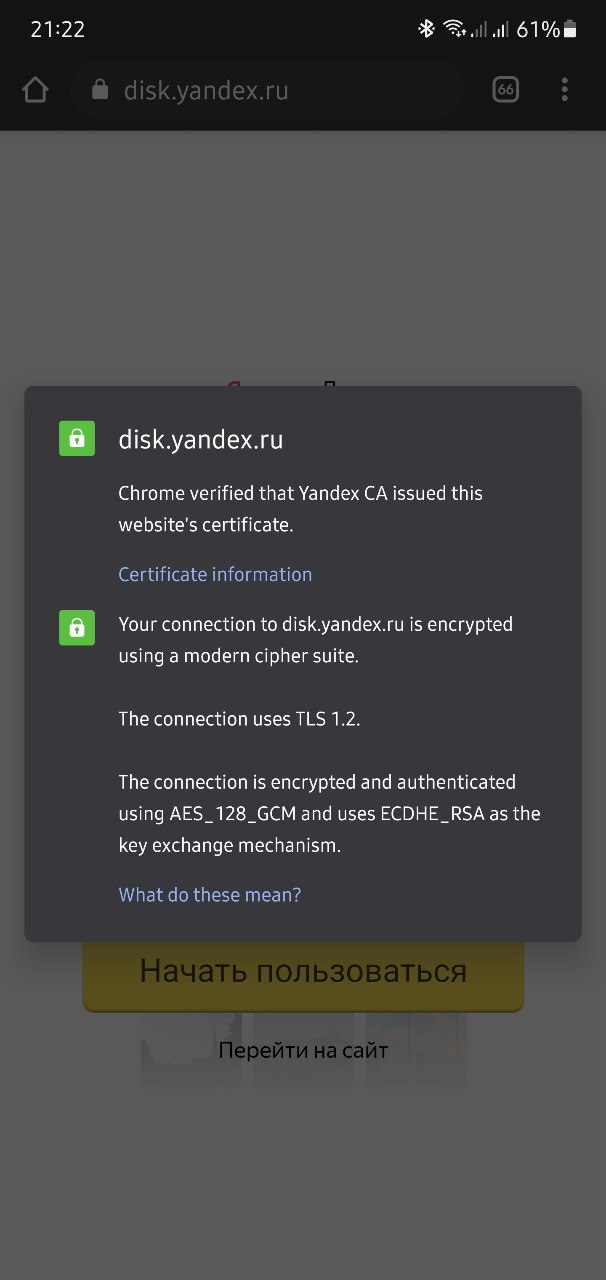Viewport: 606px width, 1280px height.
Task: Tap the Bluetooth icon in status bar
Action: point(426,29)
